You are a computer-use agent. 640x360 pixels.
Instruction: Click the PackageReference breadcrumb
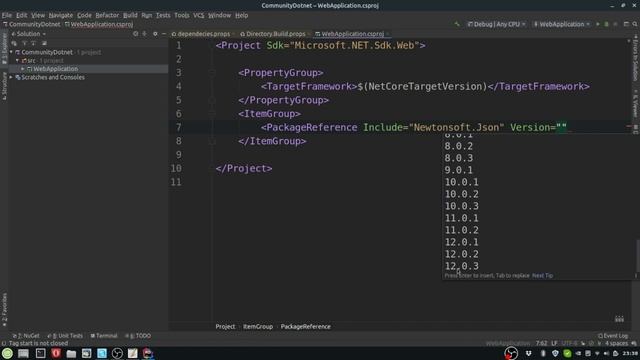click(x=306, y=327)
